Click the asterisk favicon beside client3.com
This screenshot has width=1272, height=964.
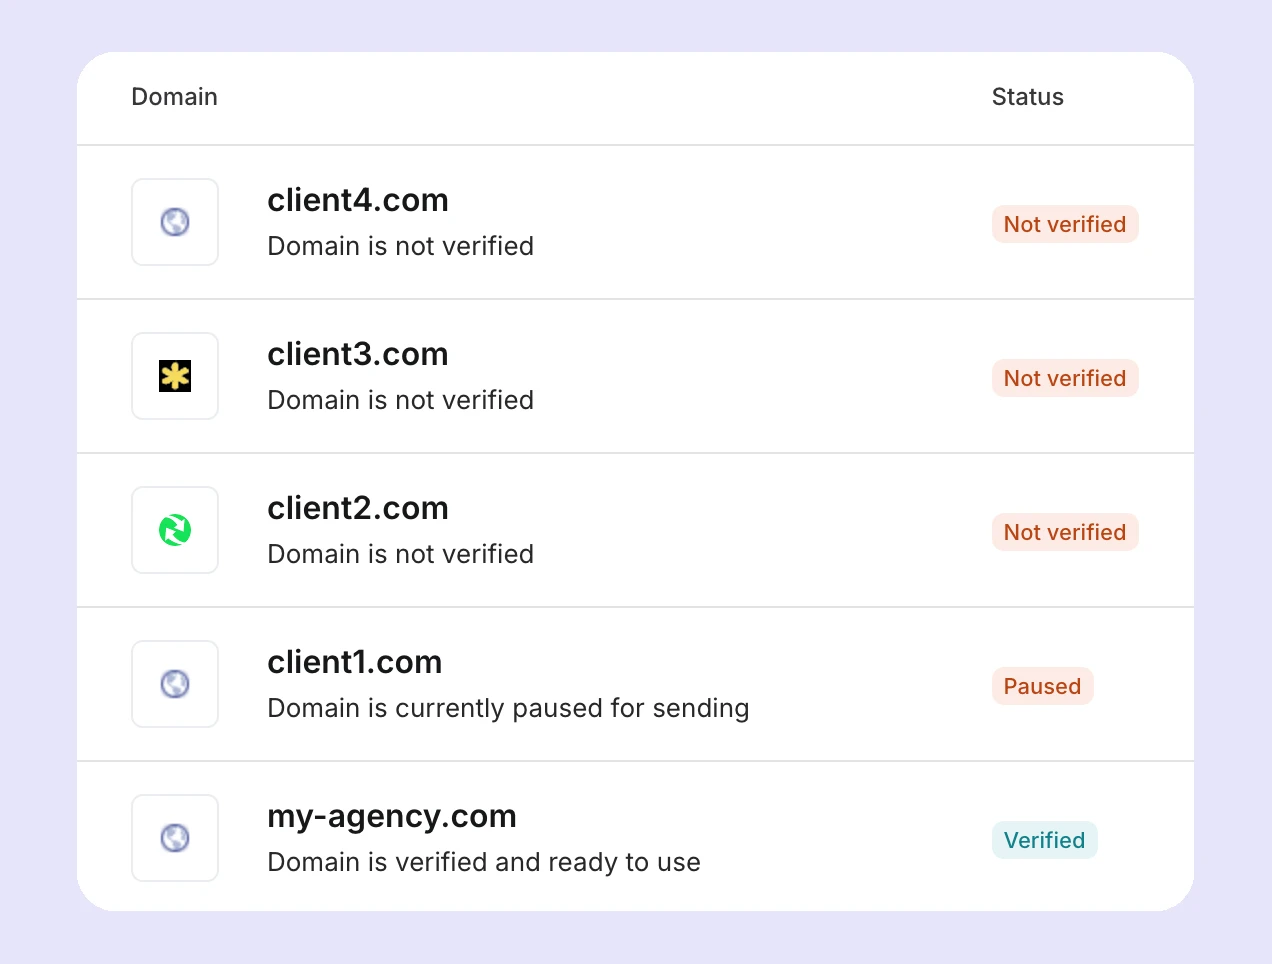pos(175,376)
